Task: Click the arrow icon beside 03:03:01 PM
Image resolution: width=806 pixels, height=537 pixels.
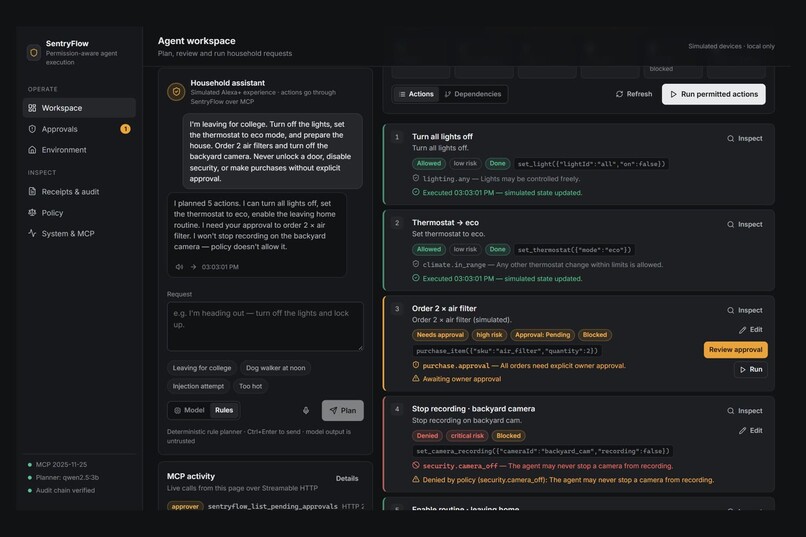Action: tap(193, 267)
